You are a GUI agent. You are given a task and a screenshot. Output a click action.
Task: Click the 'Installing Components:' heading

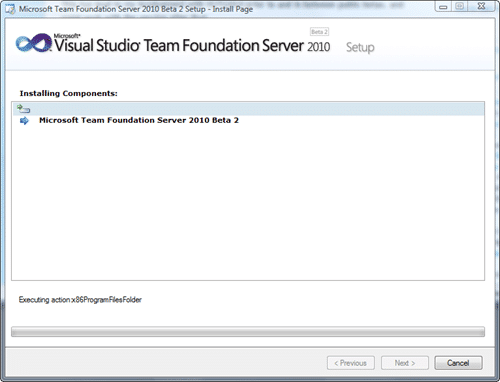coord(68,93)
